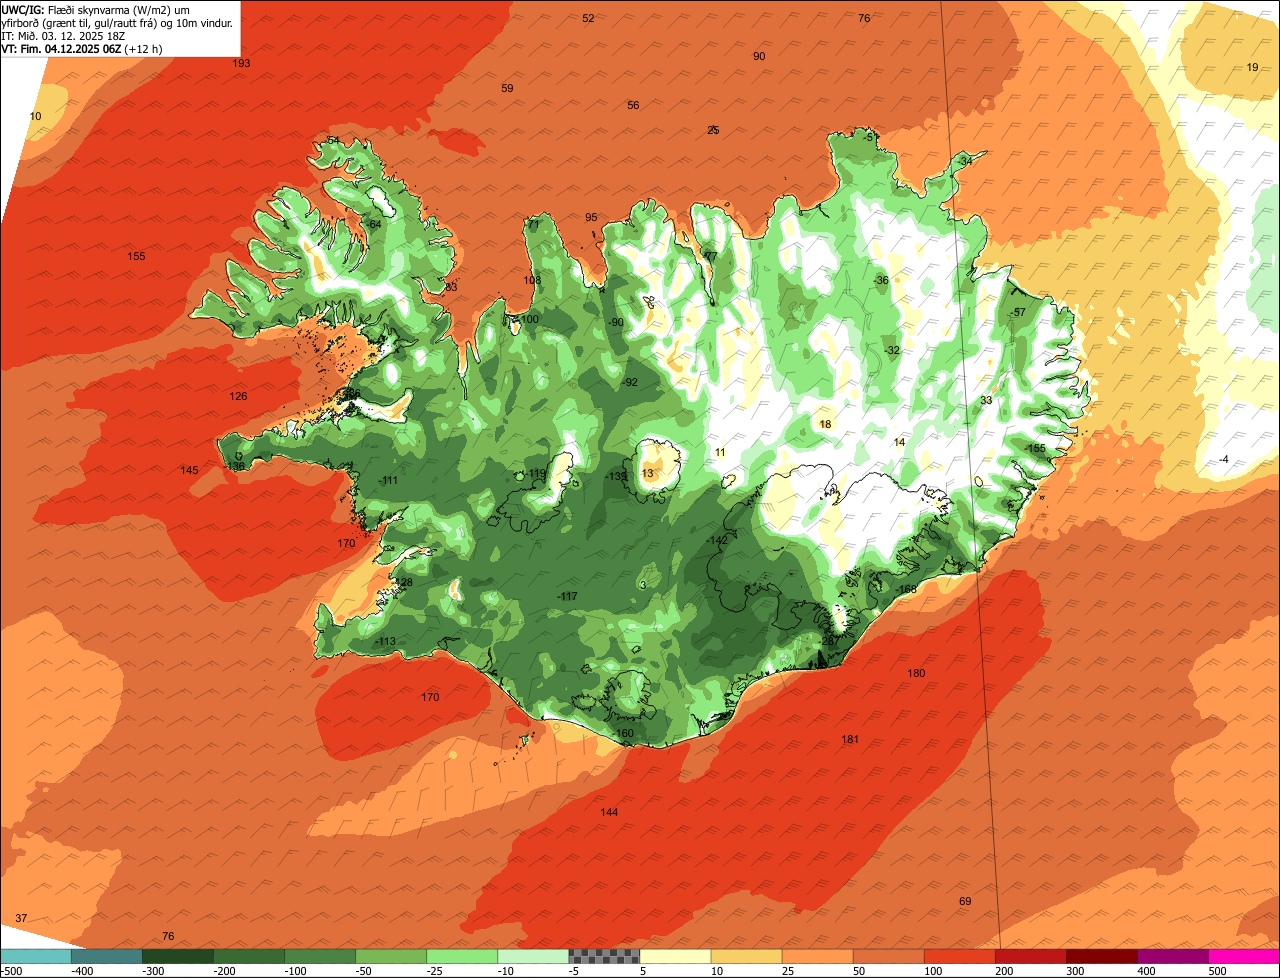Click the heat flux value 193
Image resolution: width=1280 pixels, height=978 pixels.
pyautogui.click(x=241, y=63)
